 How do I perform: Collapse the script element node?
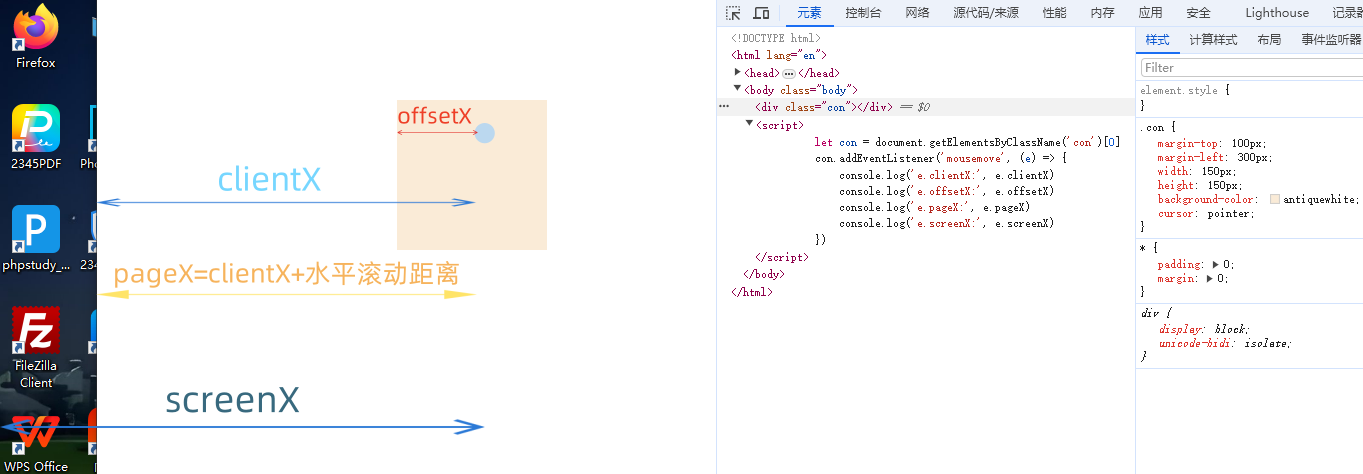(x=750, y=123)
